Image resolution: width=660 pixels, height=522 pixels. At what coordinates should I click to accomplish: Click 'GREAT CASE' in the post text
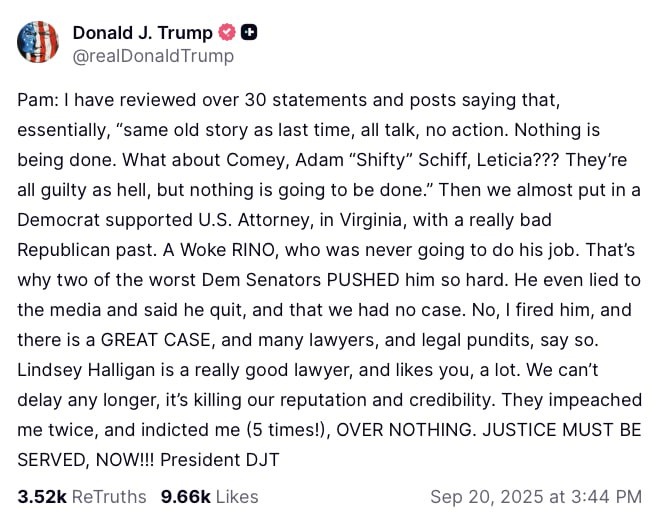tap(155, 340)
